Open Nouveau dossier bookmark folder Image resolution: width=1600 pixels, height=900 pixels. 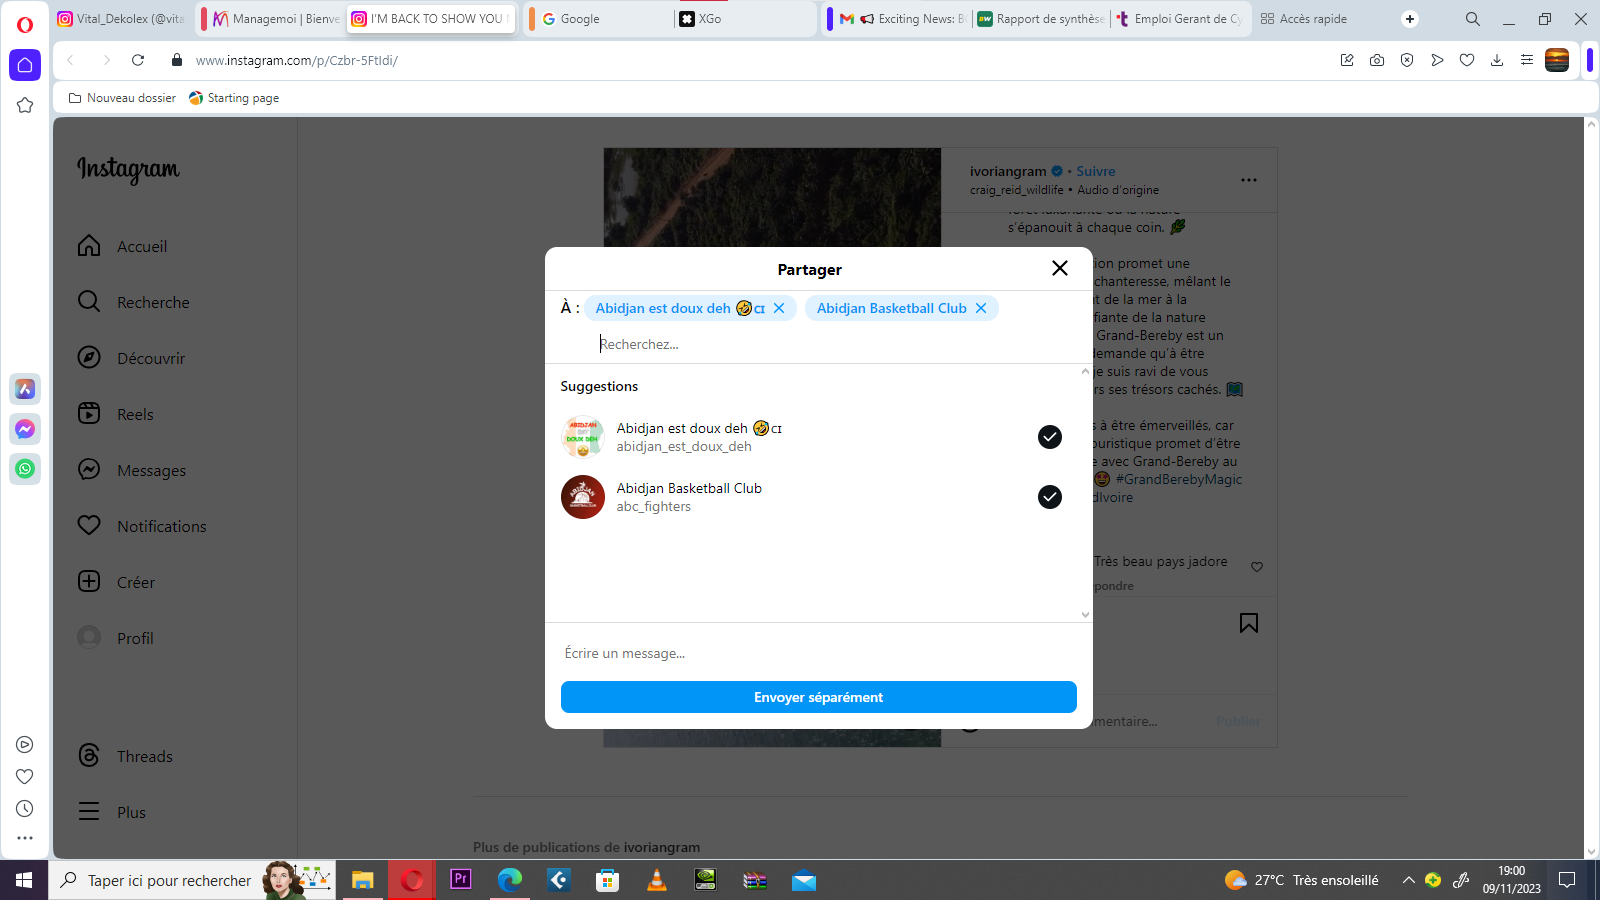122,98
